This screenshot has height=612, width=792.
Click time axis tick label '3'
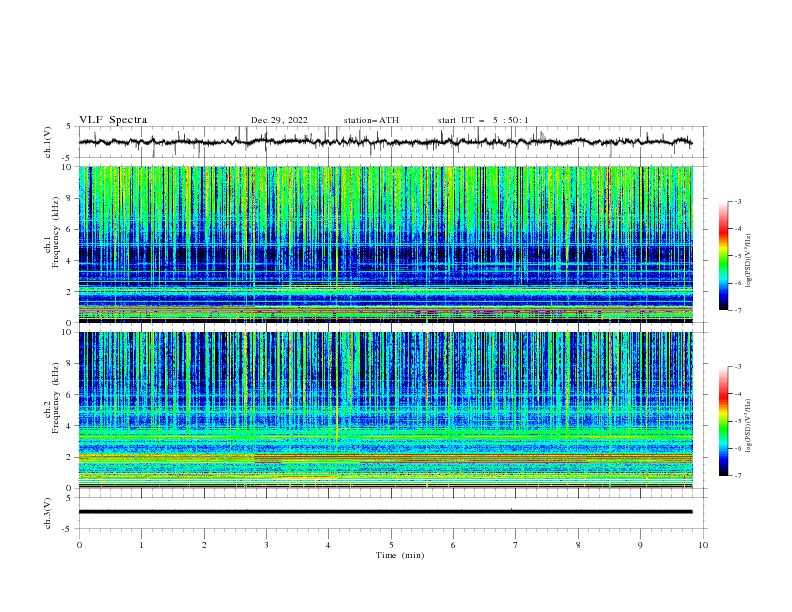(x=266, y=545)
